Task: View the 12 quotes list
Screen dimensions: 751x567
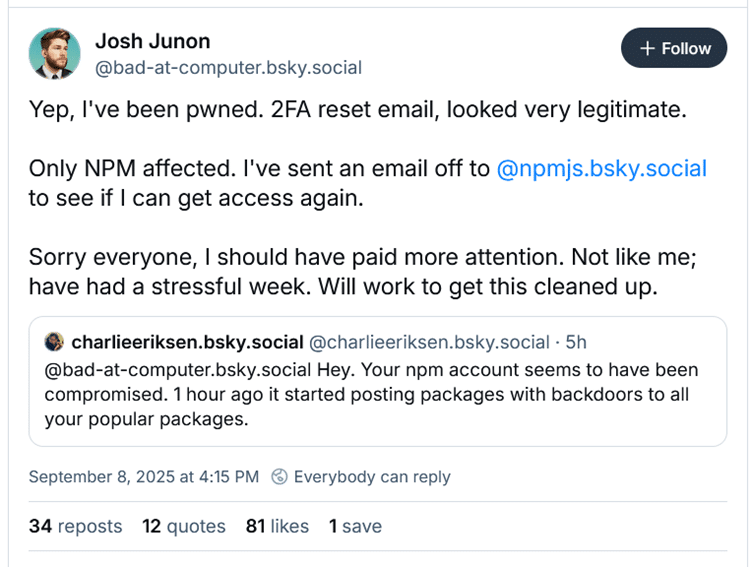Action: tap(183, 525)
